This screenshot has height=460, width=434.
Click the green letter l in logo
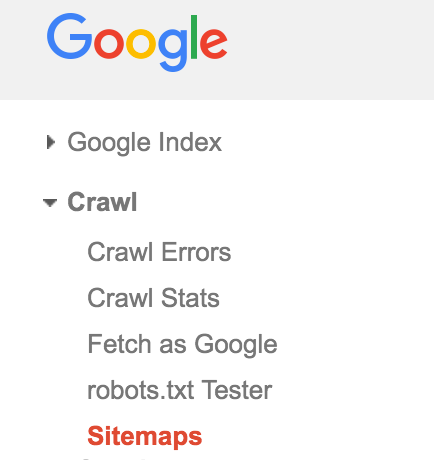tap(194, 37)
